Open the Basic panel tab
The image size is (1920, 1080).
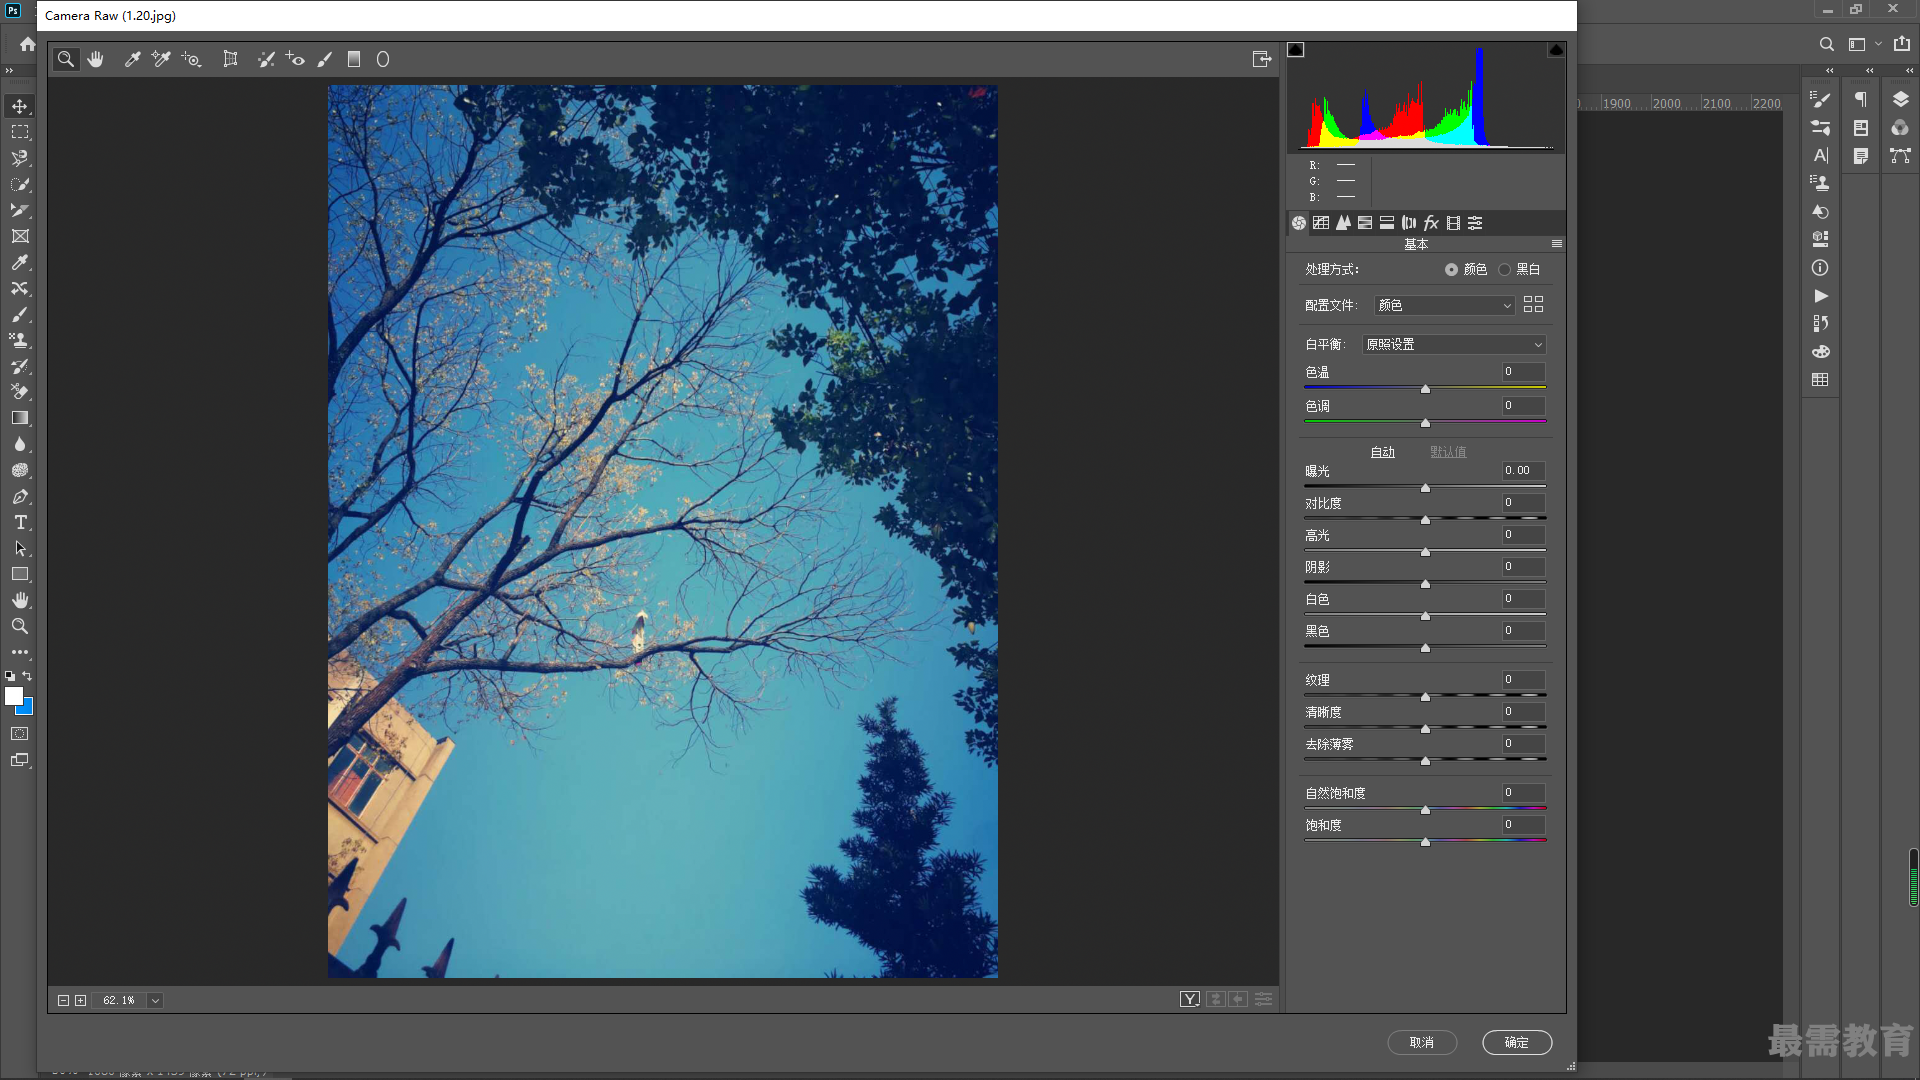pyautogui.click(x=1299, y=223)
